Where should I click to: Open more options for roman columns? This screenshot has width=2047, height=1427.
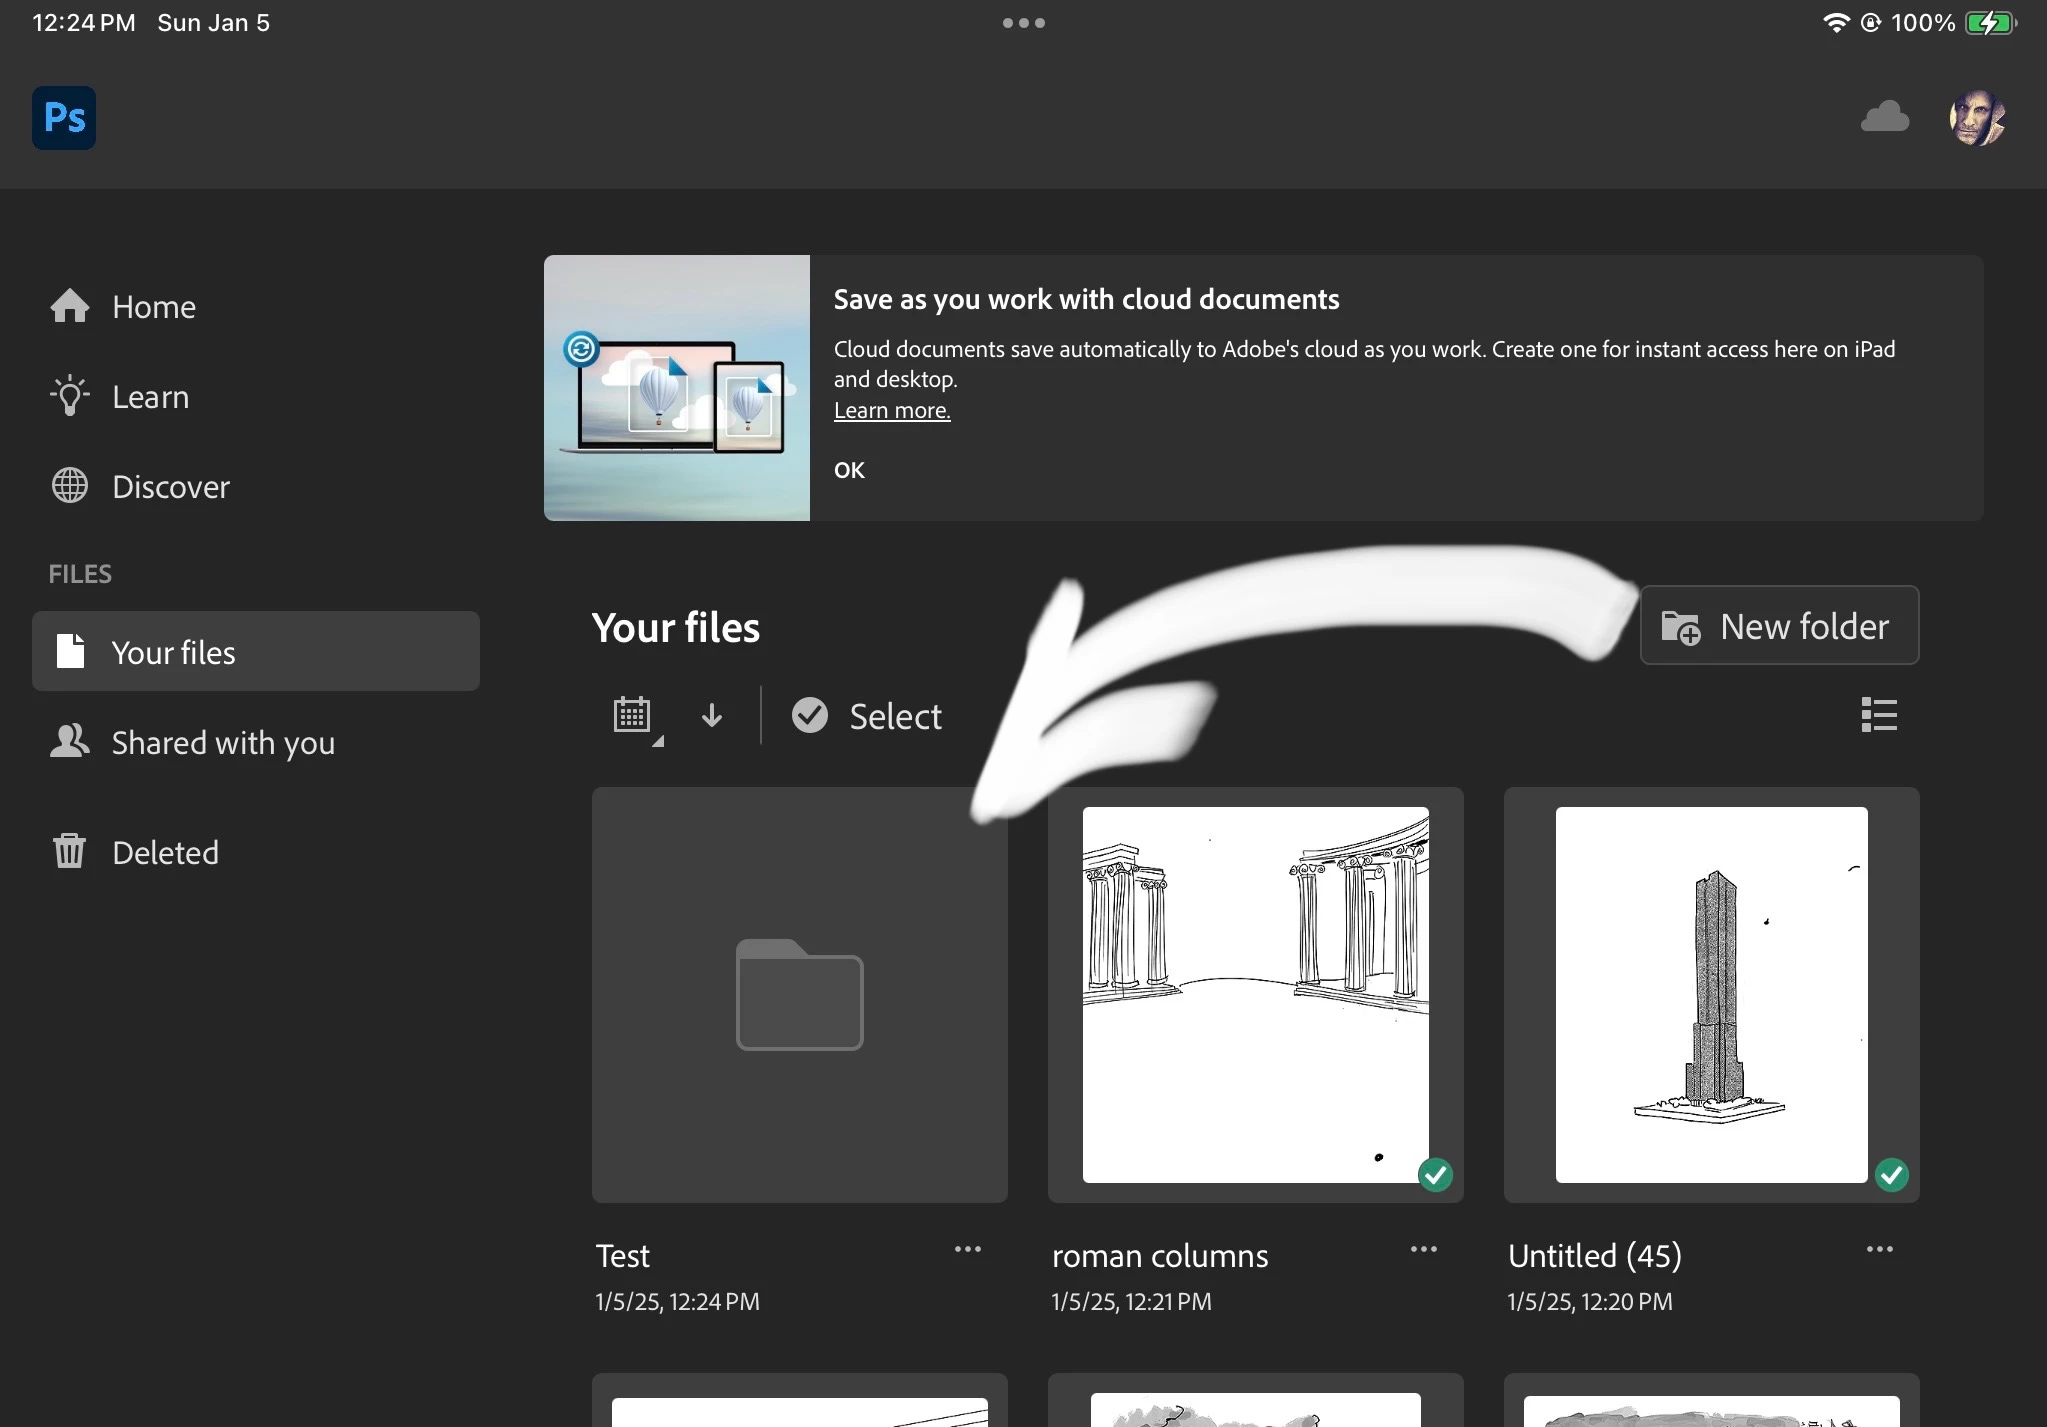click(x=1423, y=1250)
